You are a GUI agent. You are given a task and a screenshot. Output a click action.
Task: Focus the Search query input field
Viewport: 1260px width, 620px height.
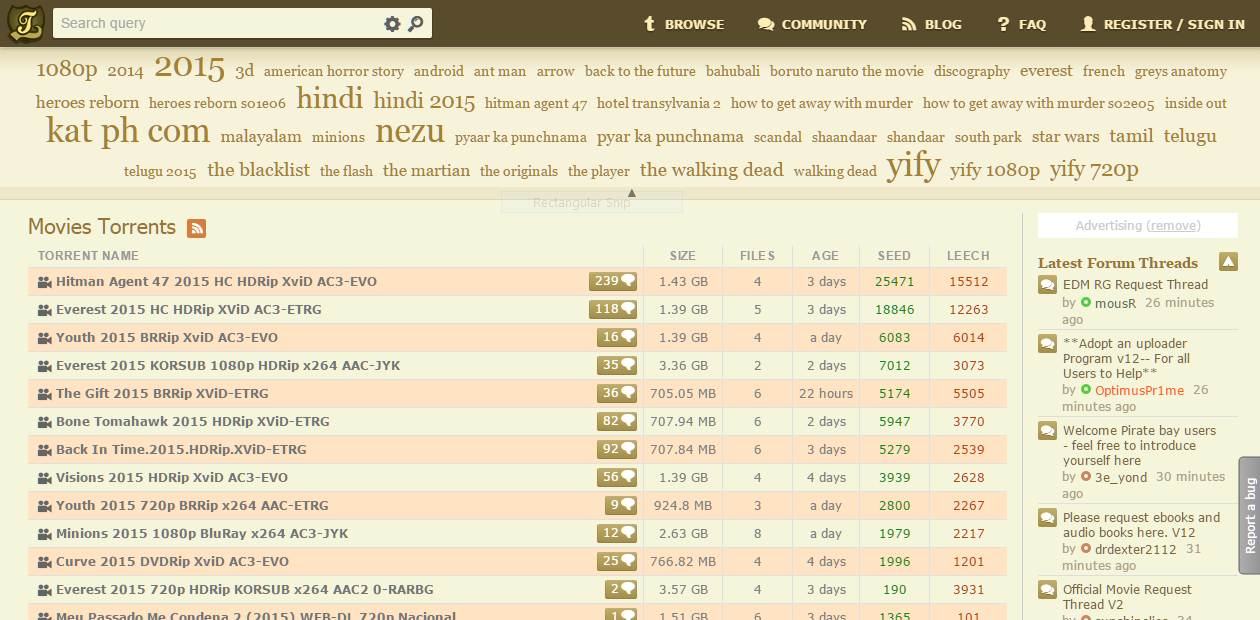215,24
